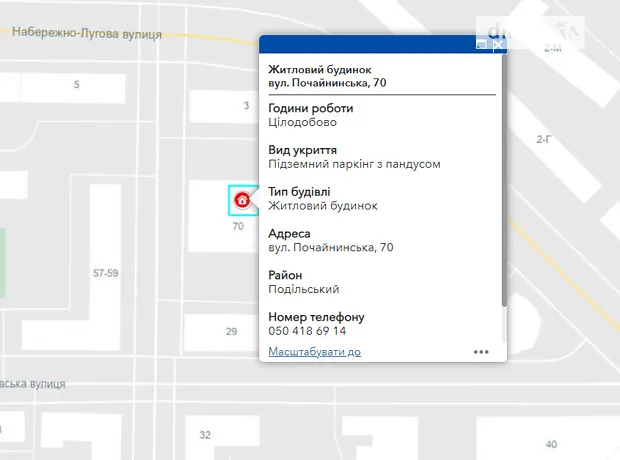
Task: Click the 'Набережно-Лугова вулиця' street label
Action: click(x=87, y=33)
